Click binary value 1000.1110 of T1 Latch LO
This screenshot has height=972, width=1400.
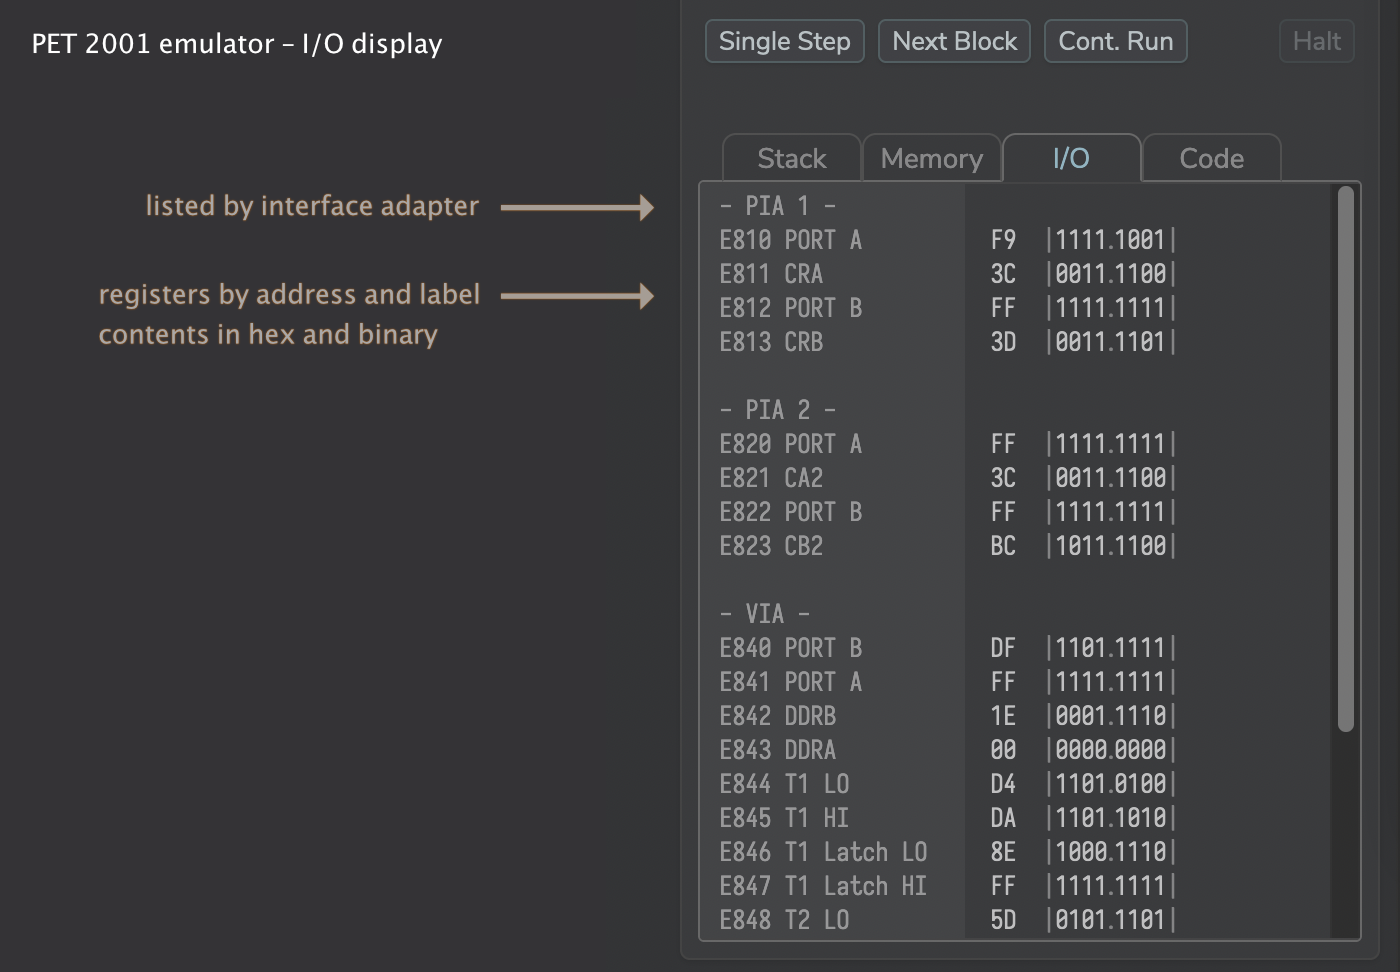tap(1111, 852)
